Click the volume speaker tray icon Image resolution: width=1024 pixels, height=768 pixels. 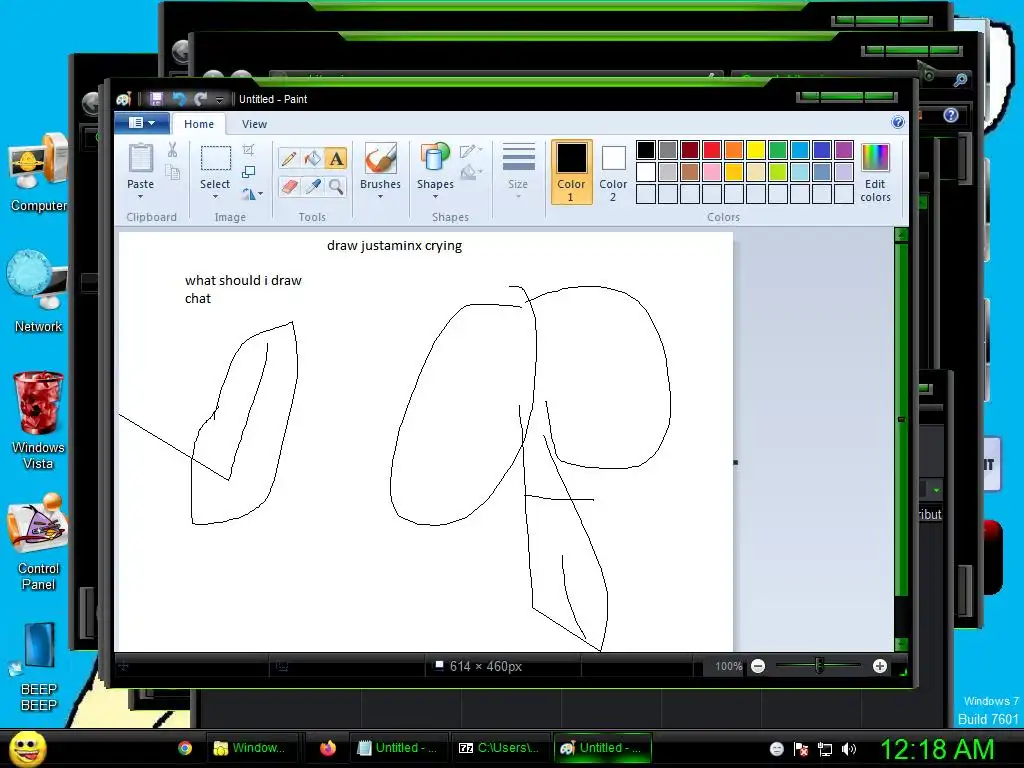849,749
